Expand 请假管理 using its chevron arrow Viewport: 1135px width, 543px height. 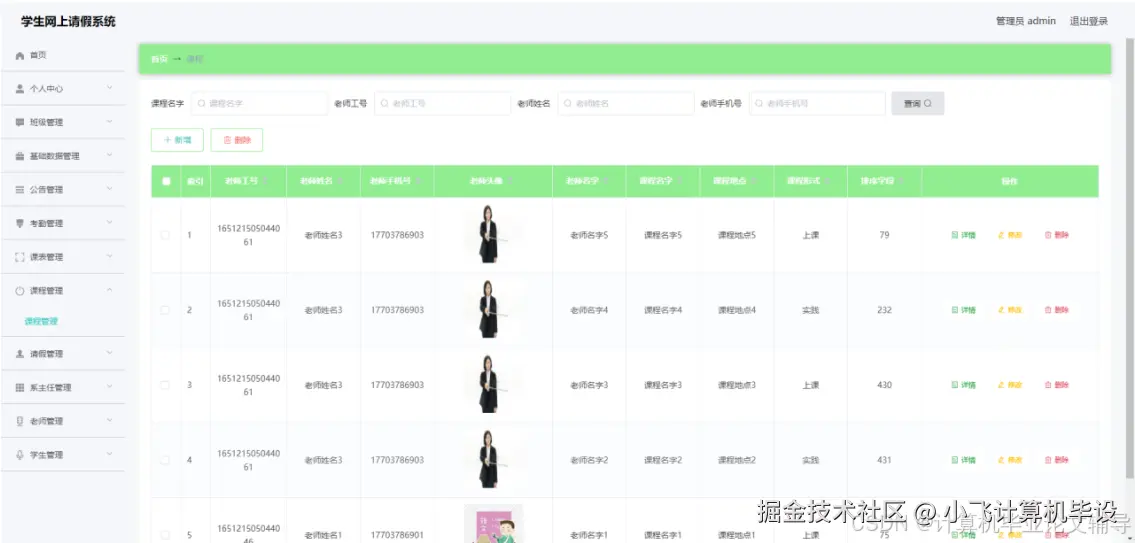(x=109, y=353)
